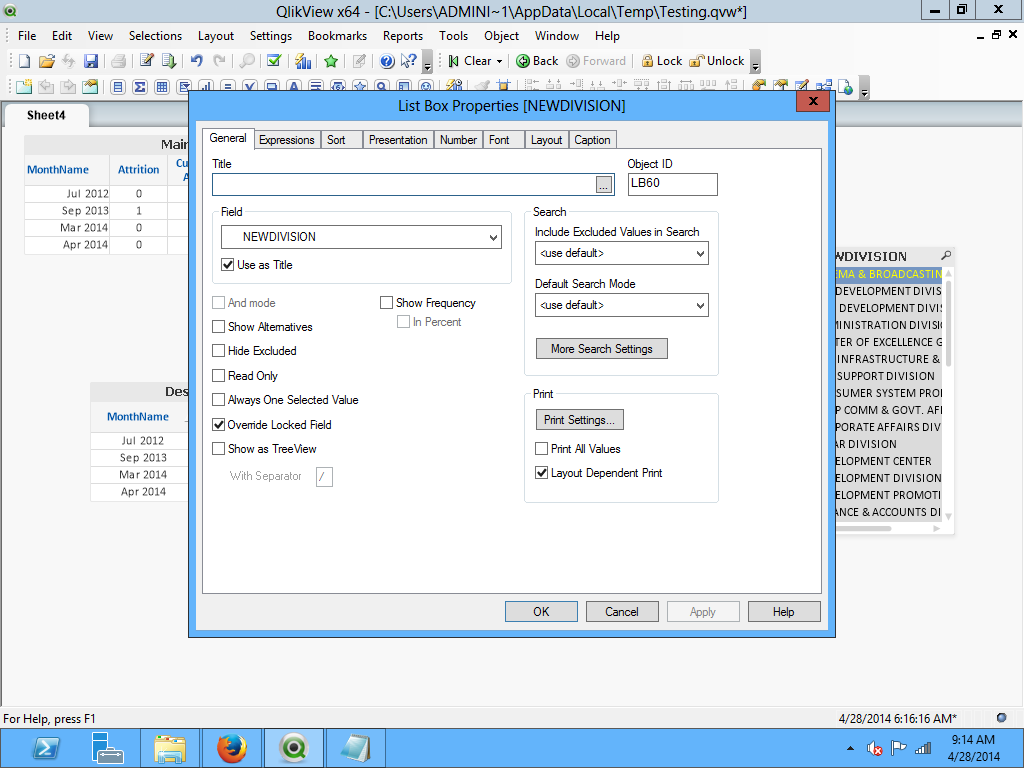Click the blue Help question mark icon

[x=387, y=61]
